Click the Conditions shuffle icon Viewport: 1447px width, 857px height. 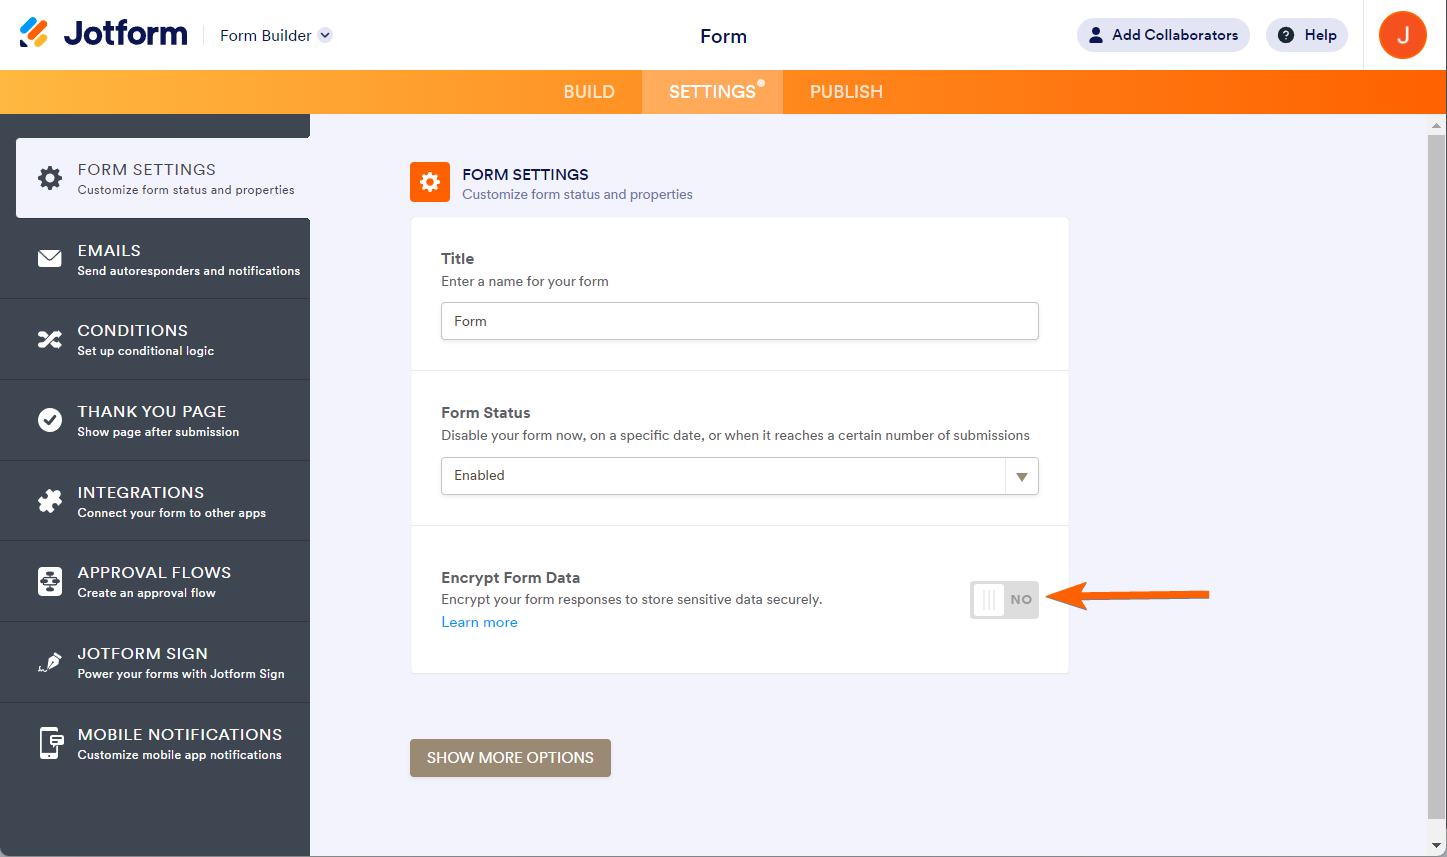pyautogui.click(x=50, y=340)
